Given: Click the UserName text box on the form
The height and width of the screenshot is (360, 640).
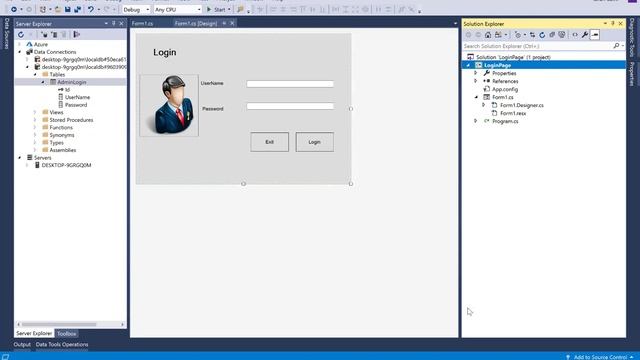Looking at the screenshot, I should tap(290, 84).
